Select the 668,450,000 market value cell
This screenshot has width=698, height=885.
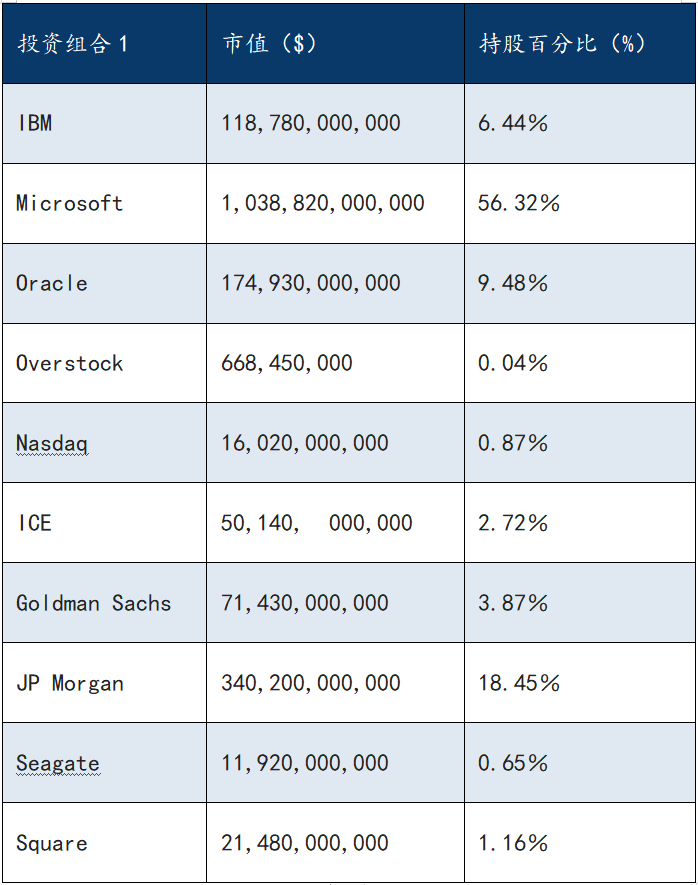(287, 364)
